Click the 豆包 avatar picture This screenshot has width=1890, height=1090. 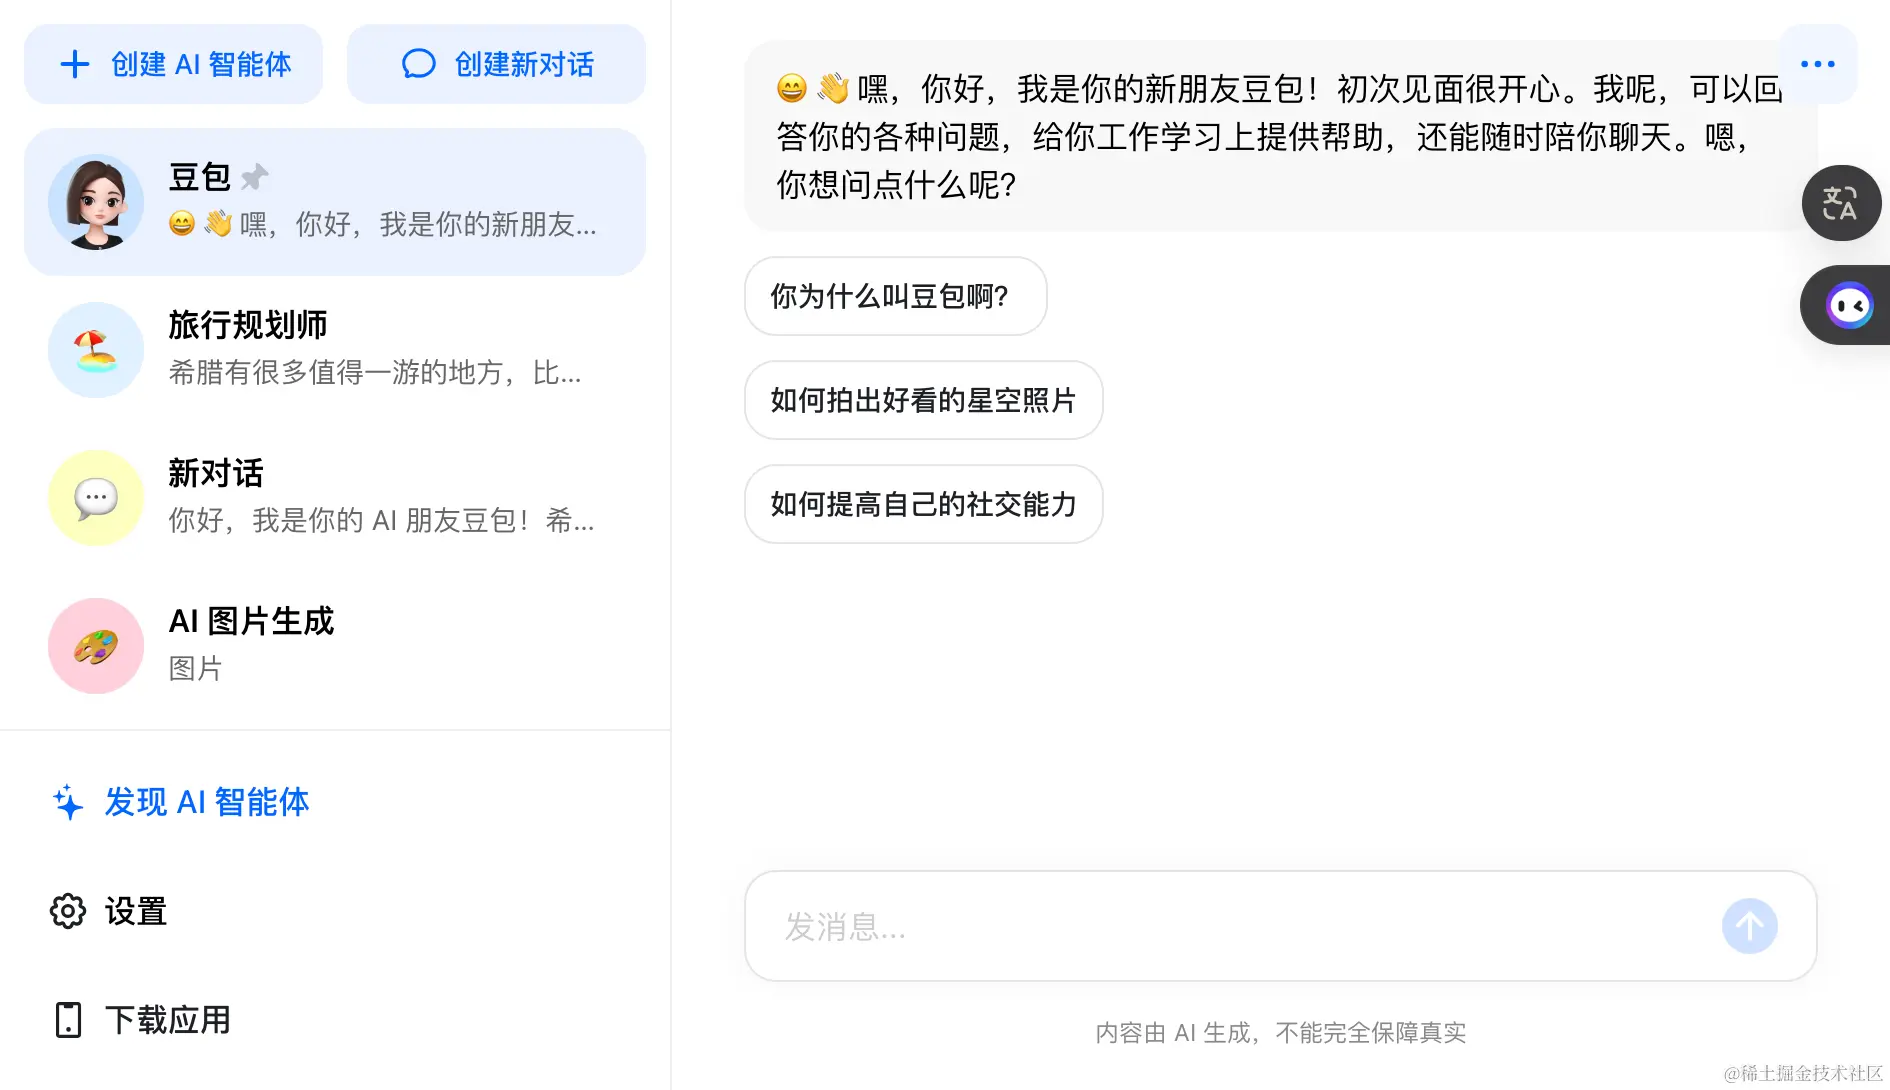(x=96, y=202)
